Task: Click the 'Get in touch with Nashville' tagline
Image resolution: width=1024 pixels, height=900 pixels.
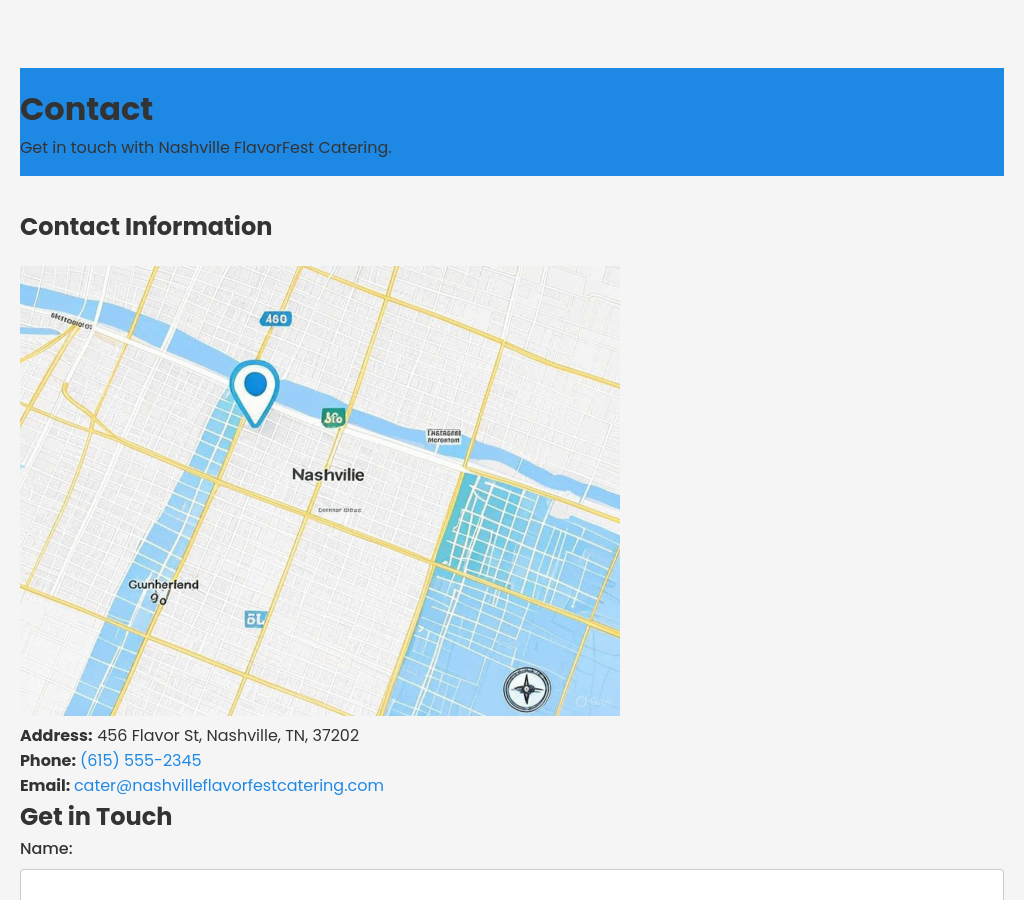Action: [205, 148]
